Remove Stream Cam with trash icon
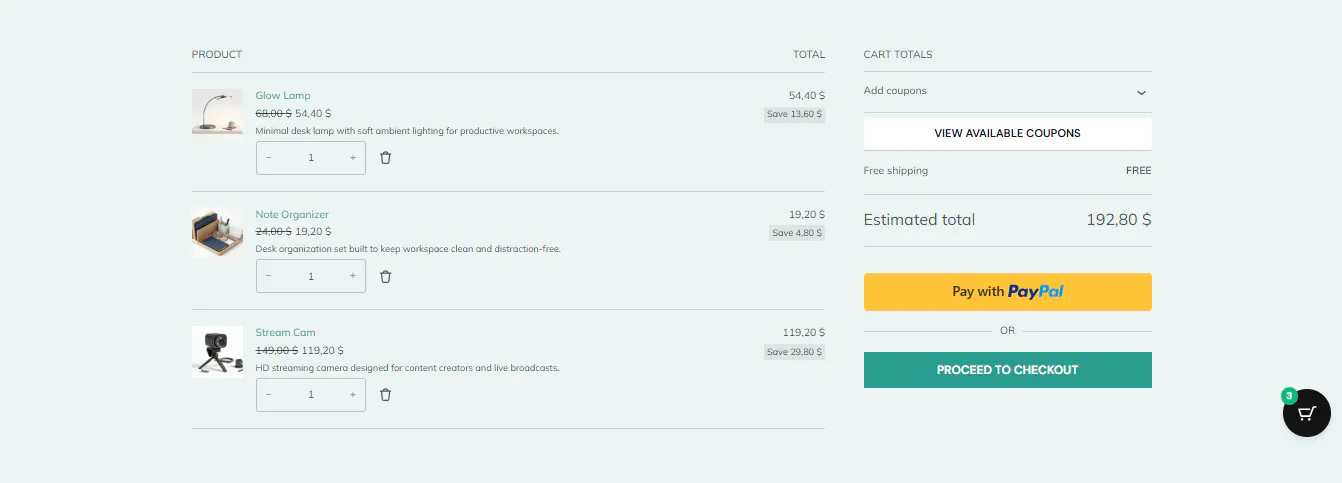Screen dimensions: 1342x483 tap(385, 395)
